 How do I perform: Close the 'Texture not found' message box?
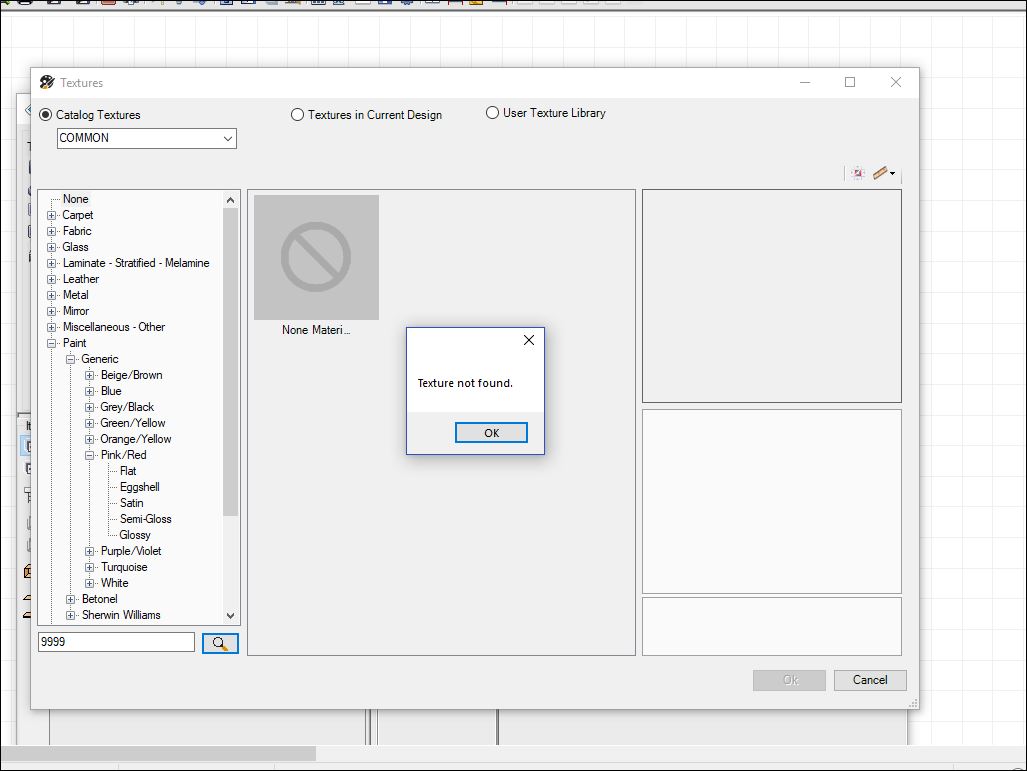(x=529, y=340)
